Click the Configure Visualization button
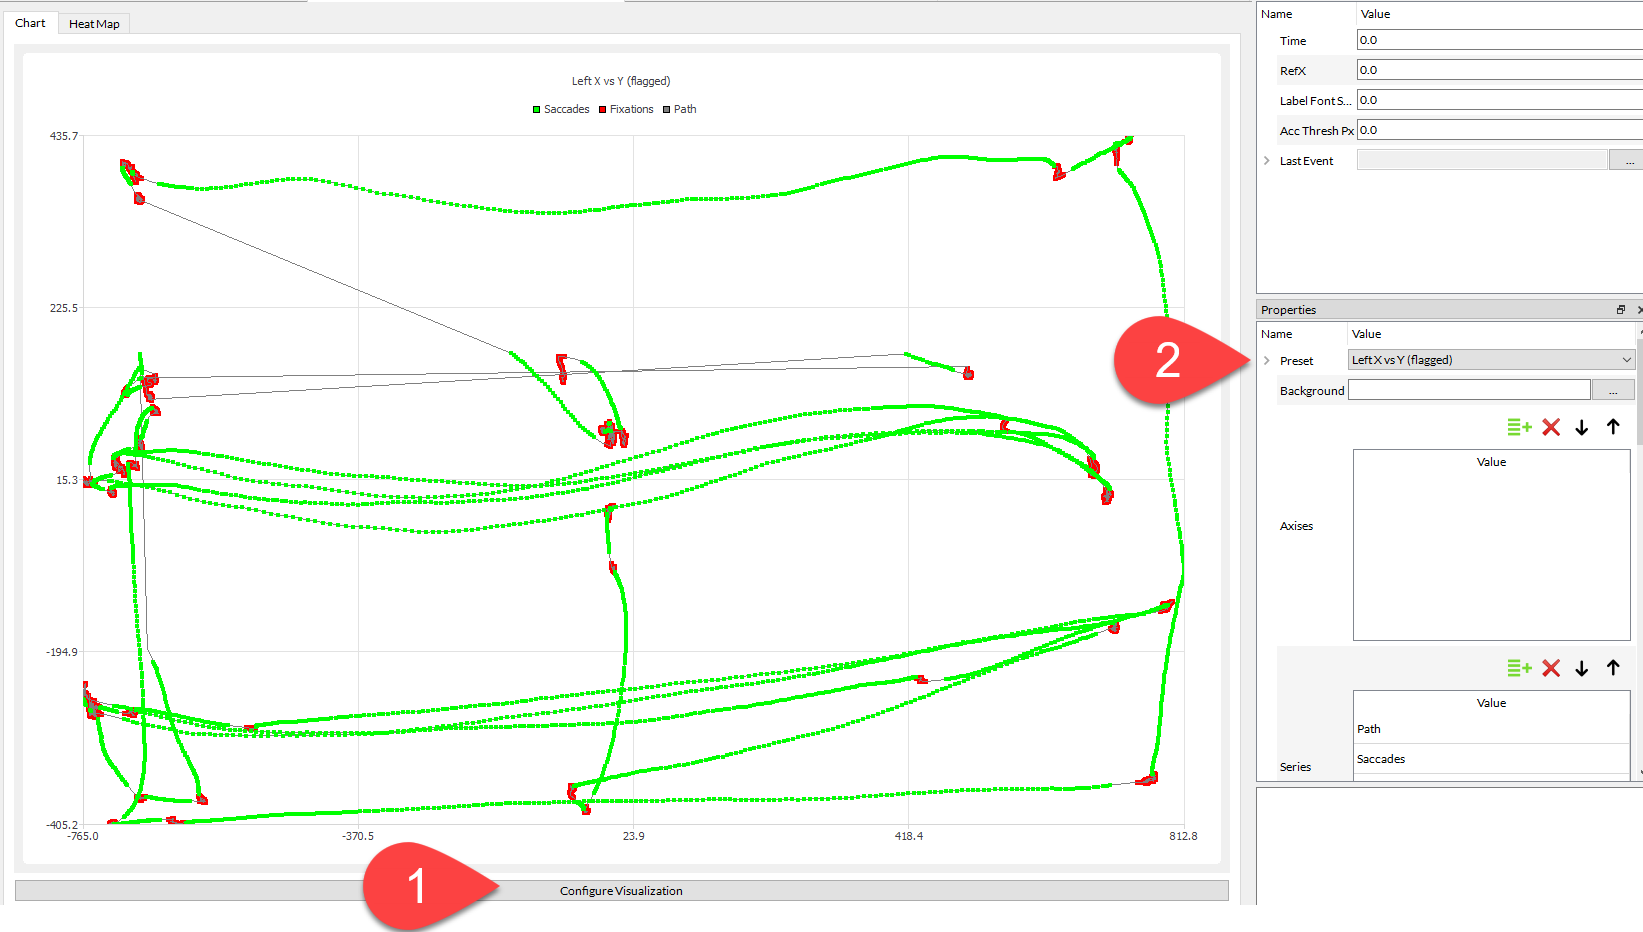This screenshot has height=932, width=1643. (621, 891)
